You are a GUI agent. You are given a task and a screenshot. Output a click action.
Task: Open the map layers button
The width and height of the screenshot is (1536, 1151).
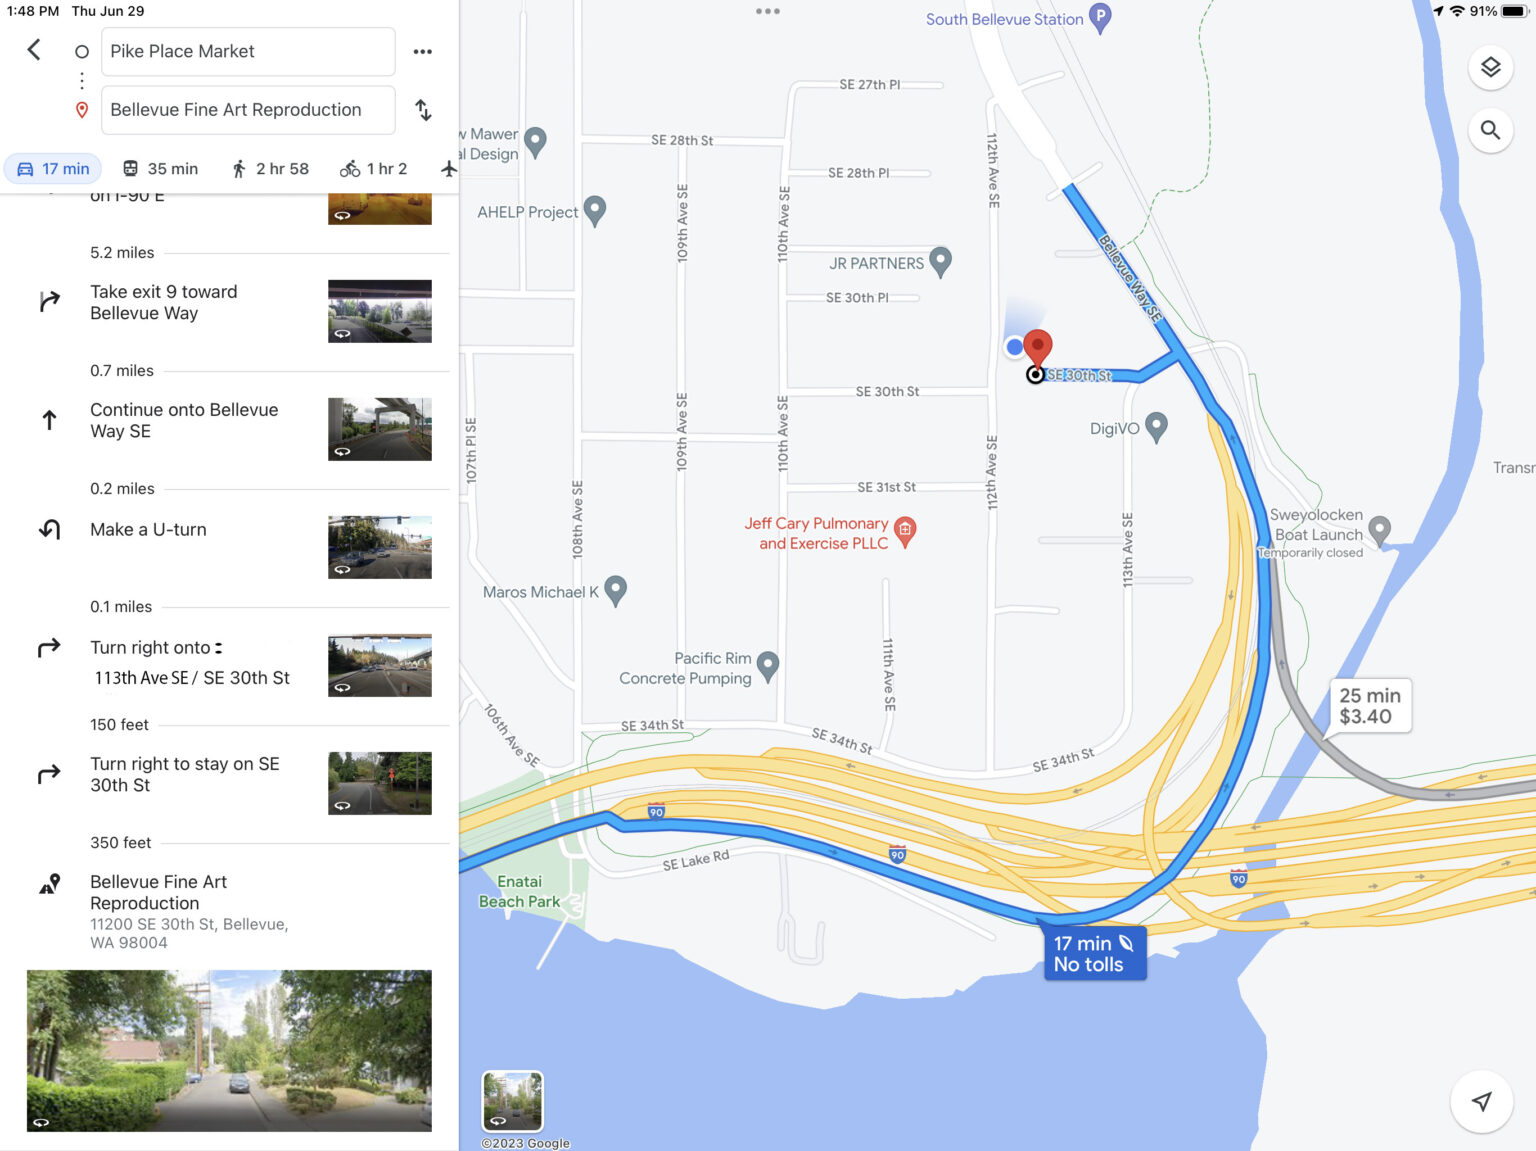[x=1490, y=67]
